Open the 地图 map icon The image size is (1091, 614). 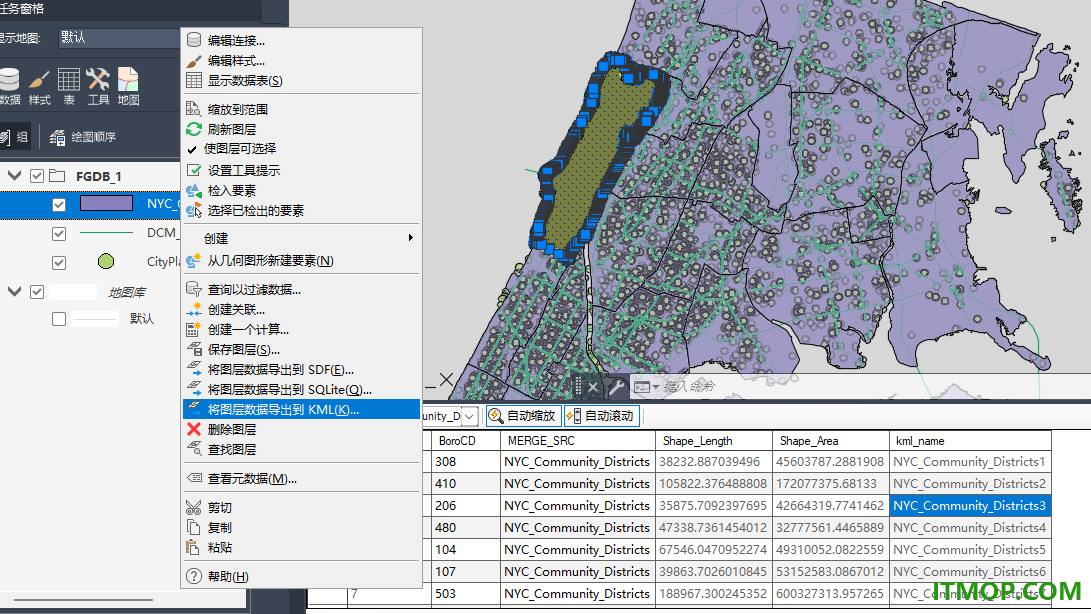(128, 86)
